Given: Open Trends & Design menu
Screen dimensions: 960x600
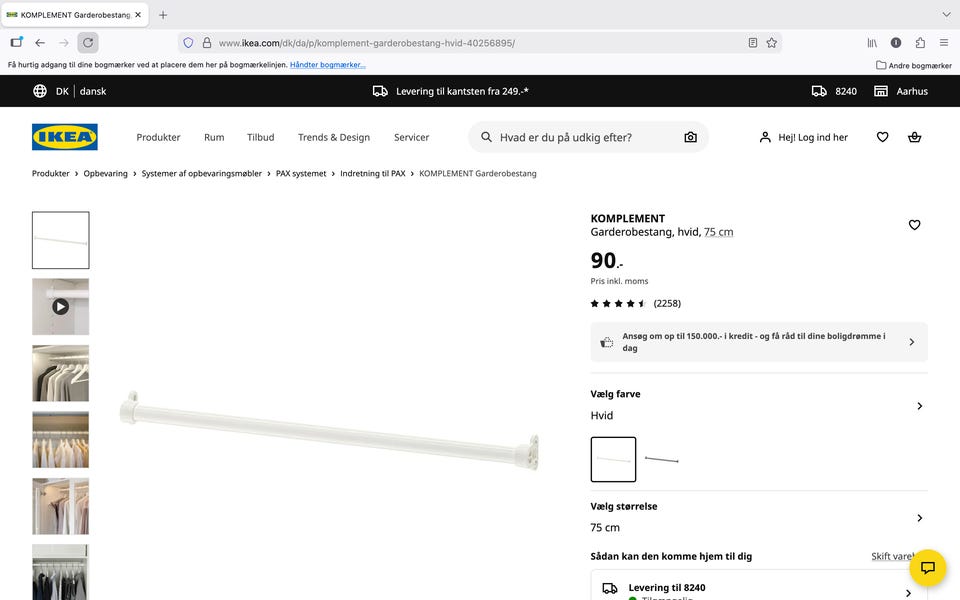Looking at the screenshot, I should (x=334, y=137).
